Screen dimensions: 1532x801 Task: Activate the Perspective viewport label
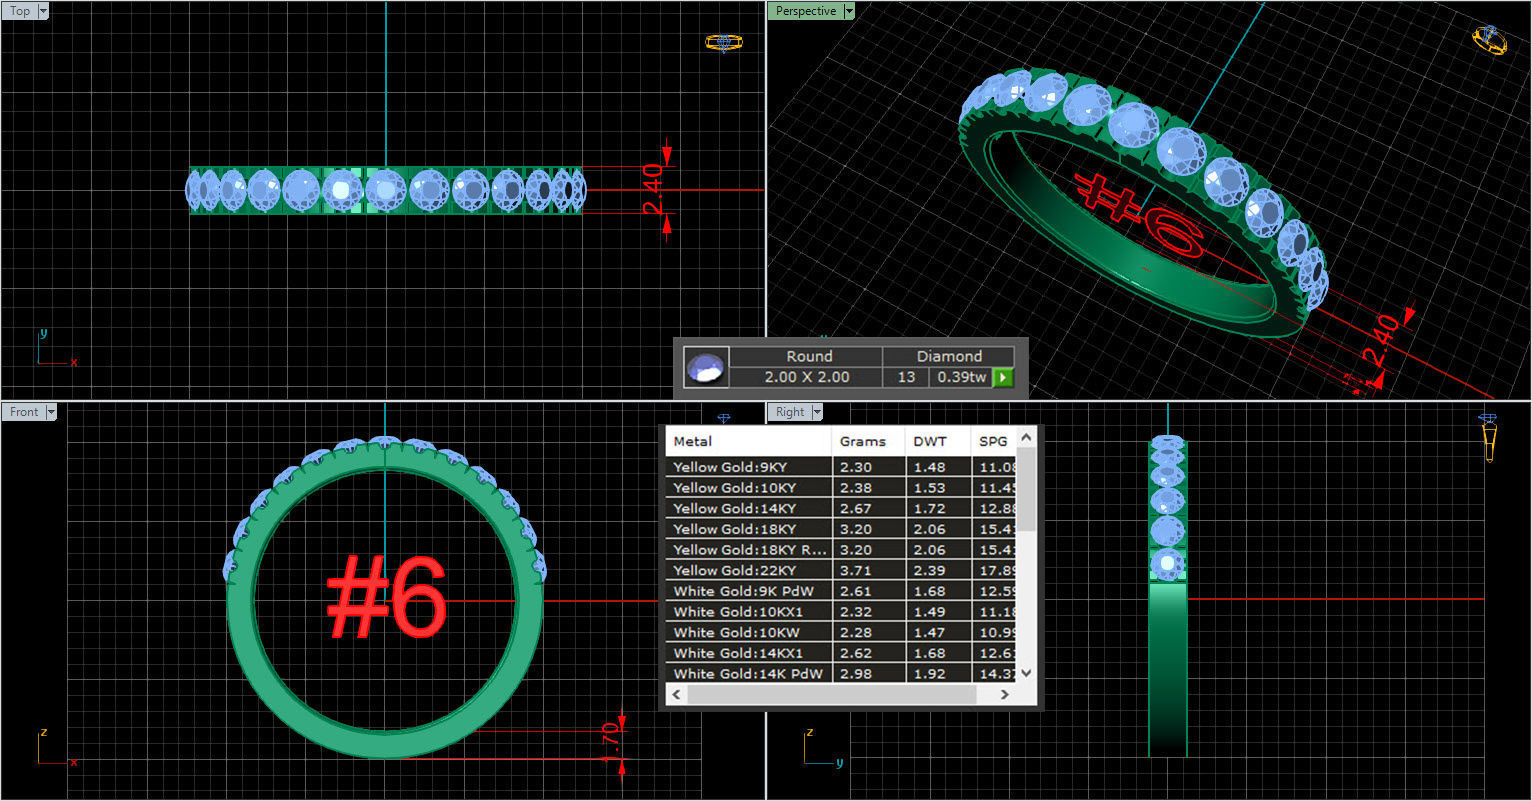coord(806,11)
